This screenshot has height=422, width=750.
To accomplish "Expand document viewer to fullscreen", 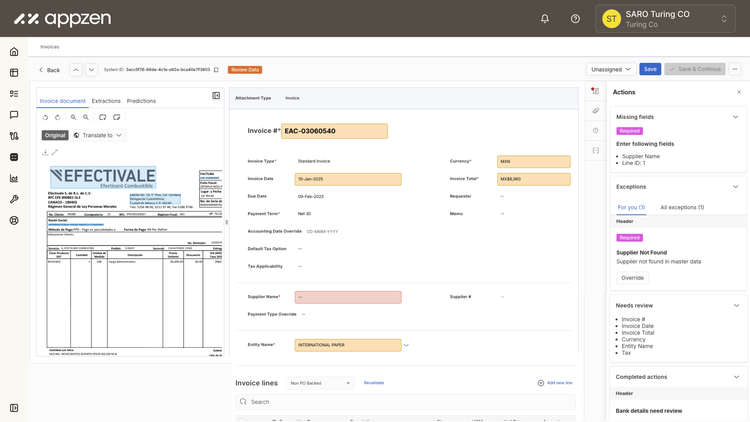I will (55, 152).
